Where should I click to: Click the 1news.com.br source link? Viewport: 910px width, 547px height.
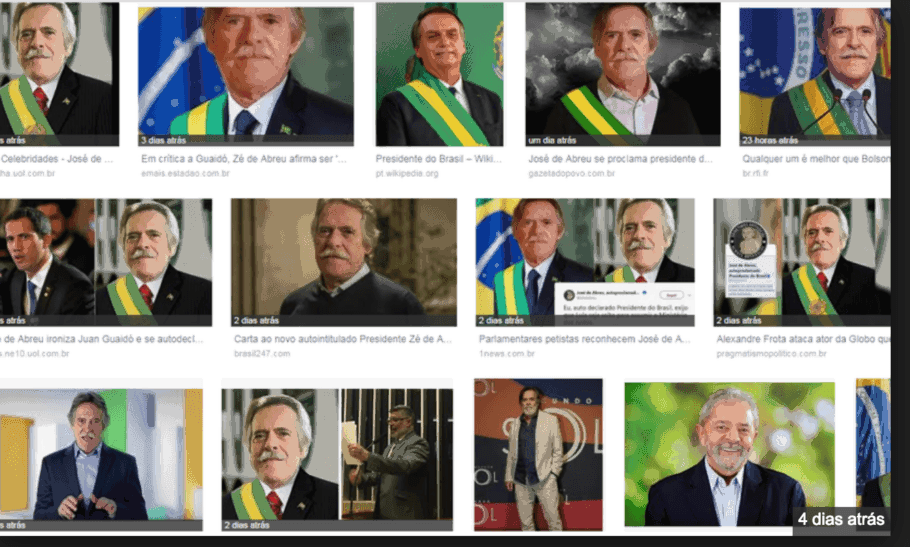(507, 353)
